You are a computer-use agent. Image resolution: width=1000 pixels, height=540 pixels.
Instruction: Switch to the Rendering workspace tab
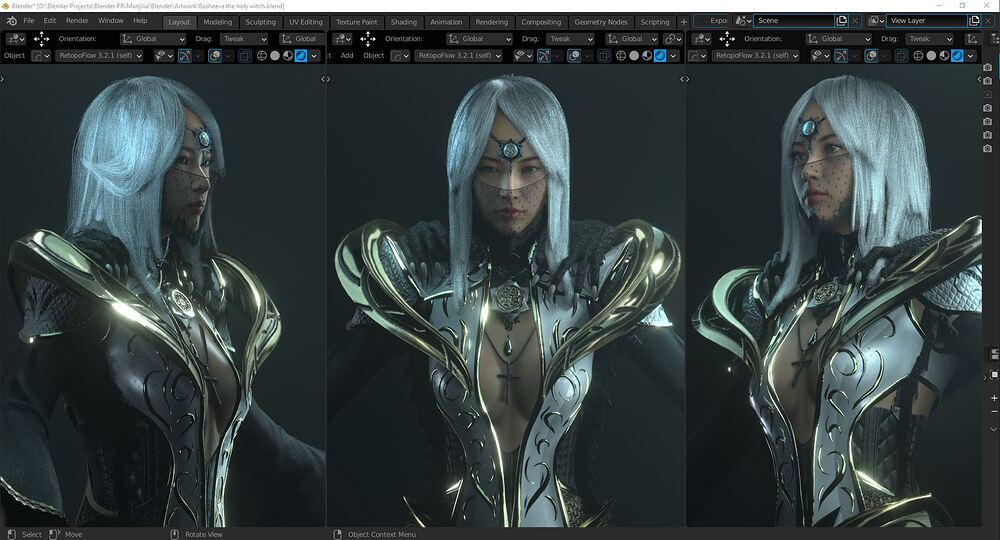click(x=492, y=22)
